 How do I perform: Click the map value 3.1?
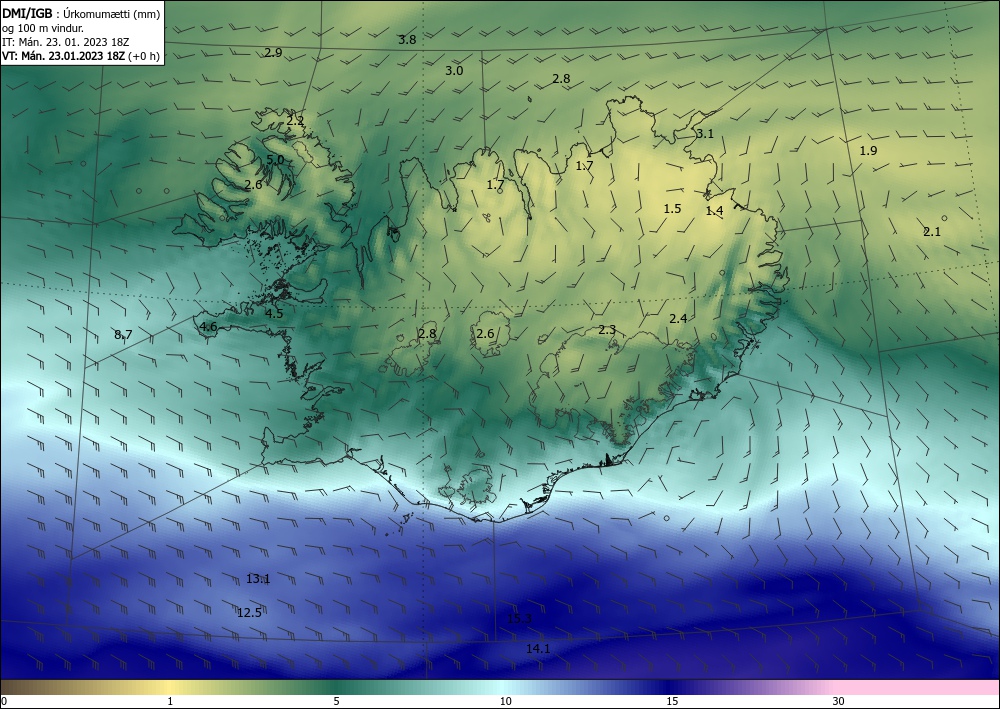click(705, 134)
